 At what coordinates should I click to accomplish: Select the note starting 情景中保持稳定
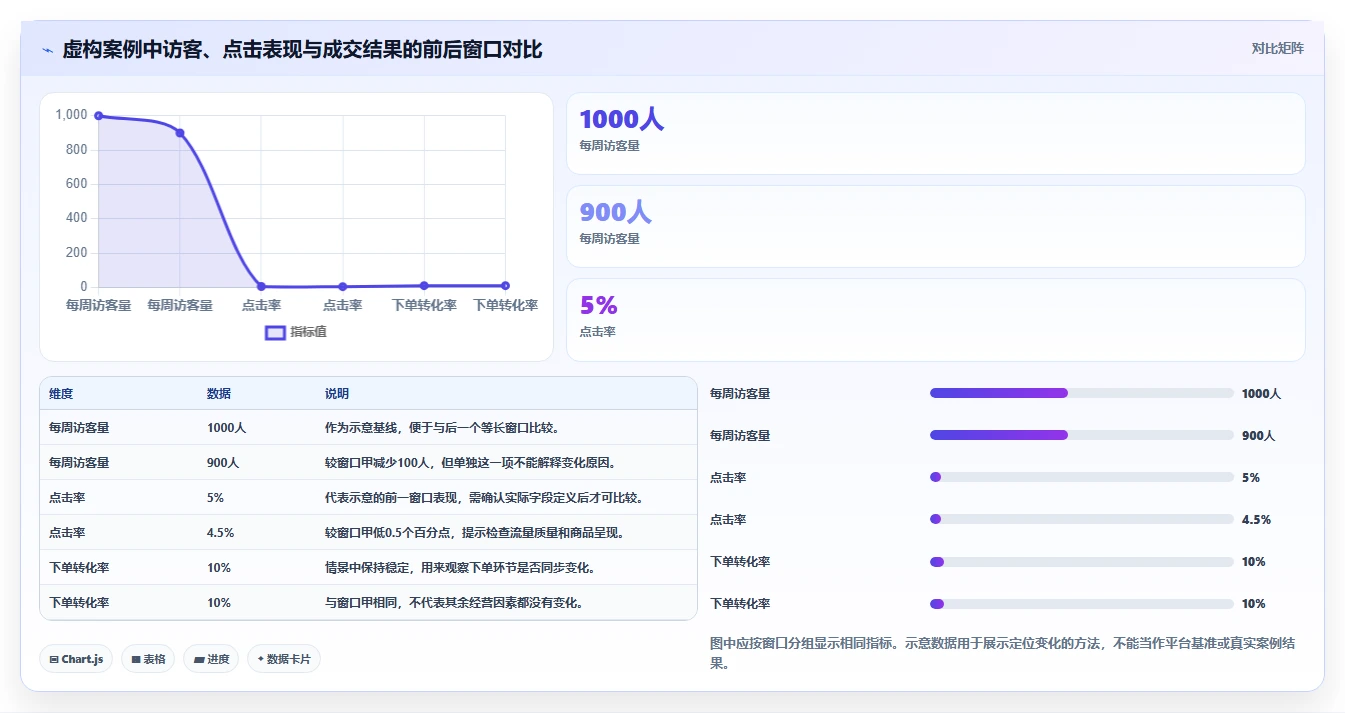[461, 568]
